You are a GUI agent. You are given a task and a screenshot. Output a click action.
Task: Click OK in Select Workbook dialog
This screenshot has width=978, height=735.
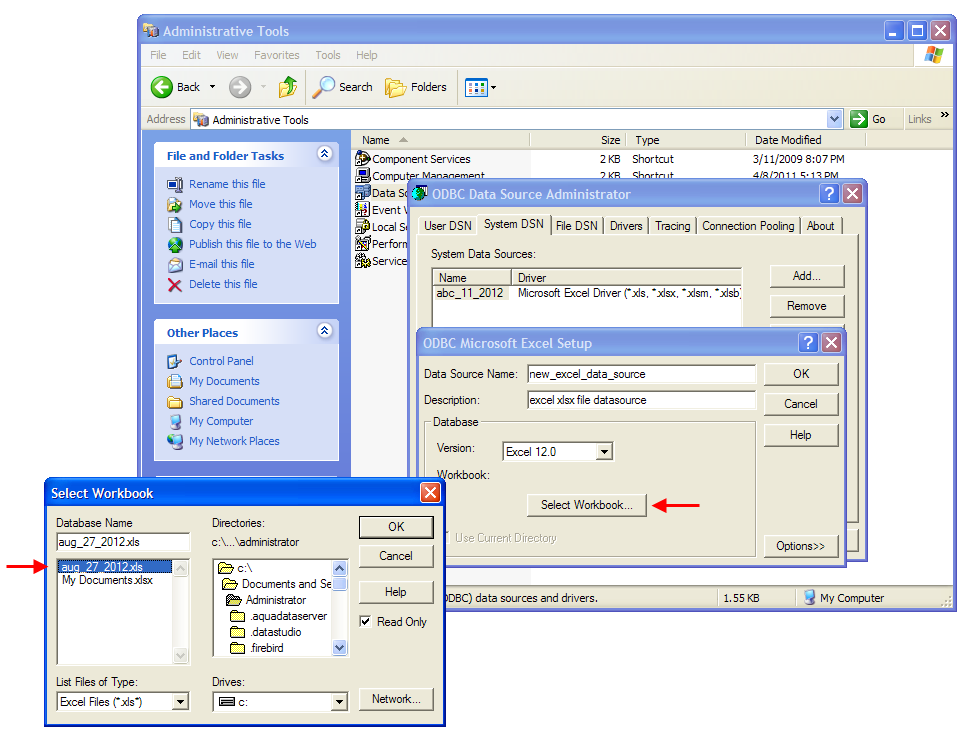click(x=396, y=527)
